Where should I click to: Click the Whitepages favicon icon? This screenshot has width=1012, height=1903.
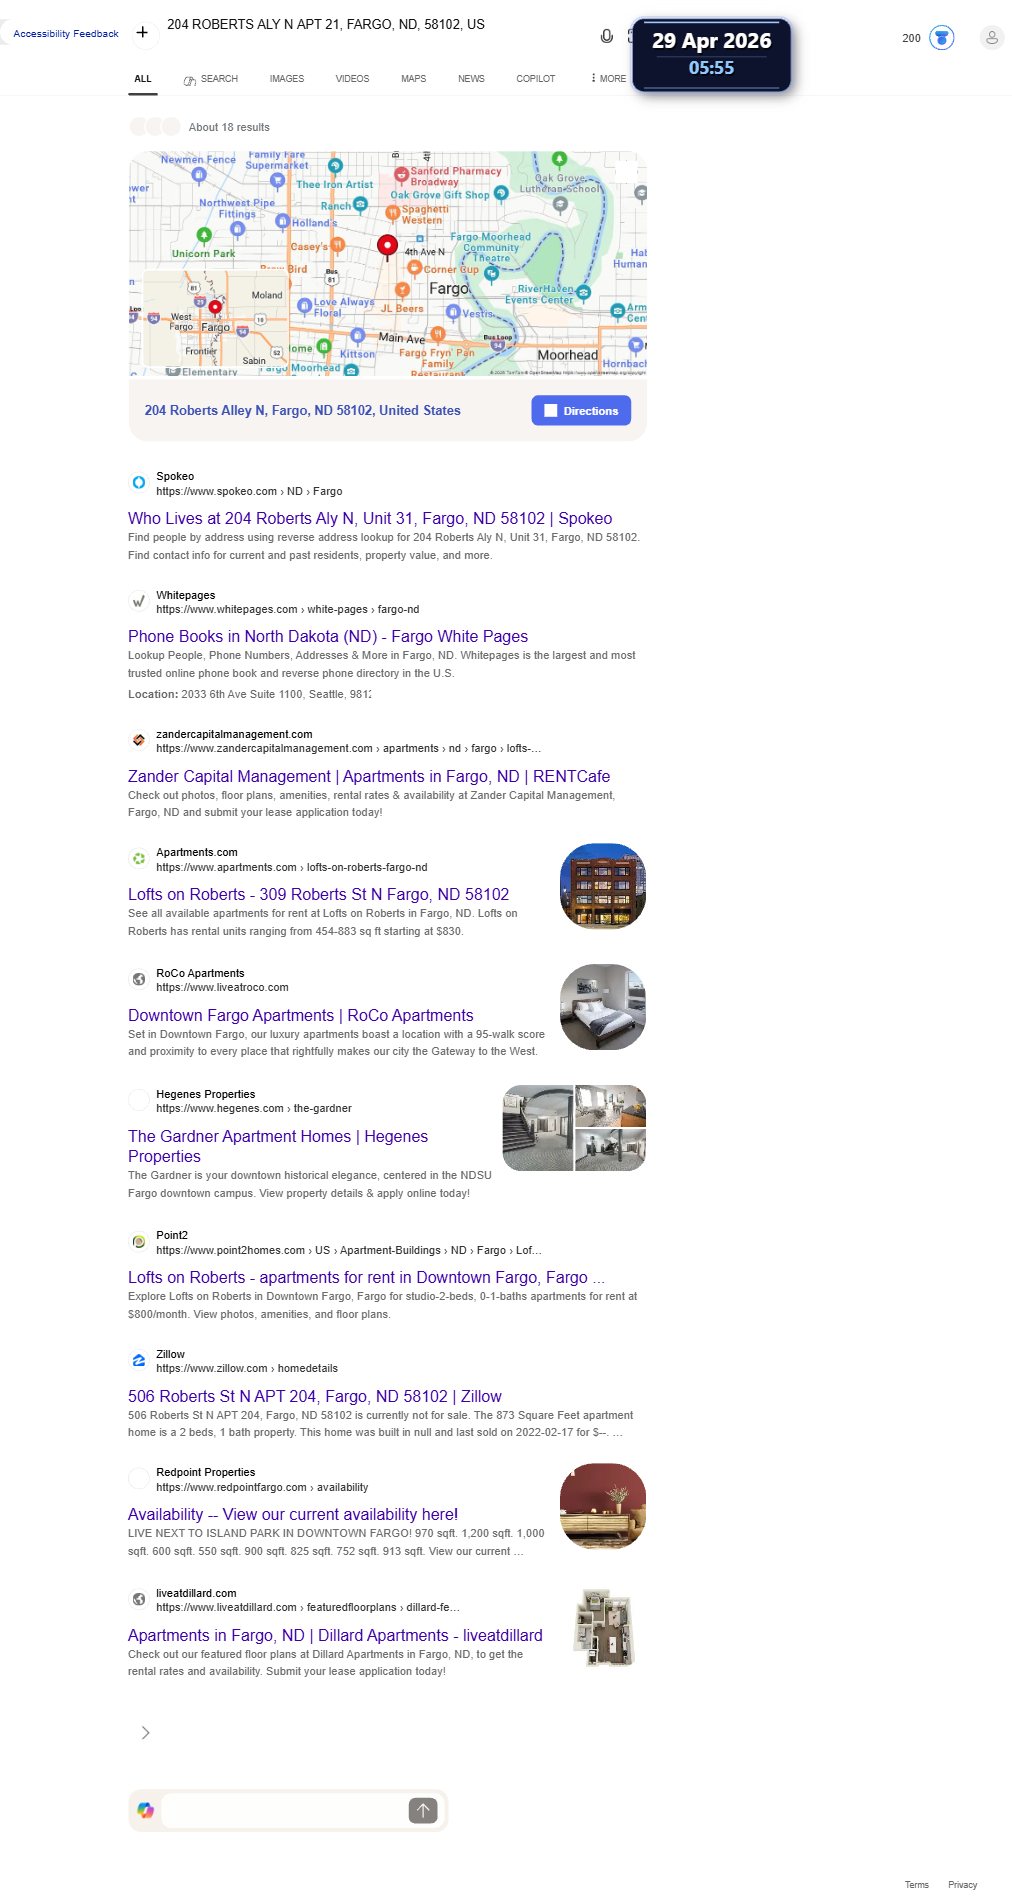click(139, 602)
